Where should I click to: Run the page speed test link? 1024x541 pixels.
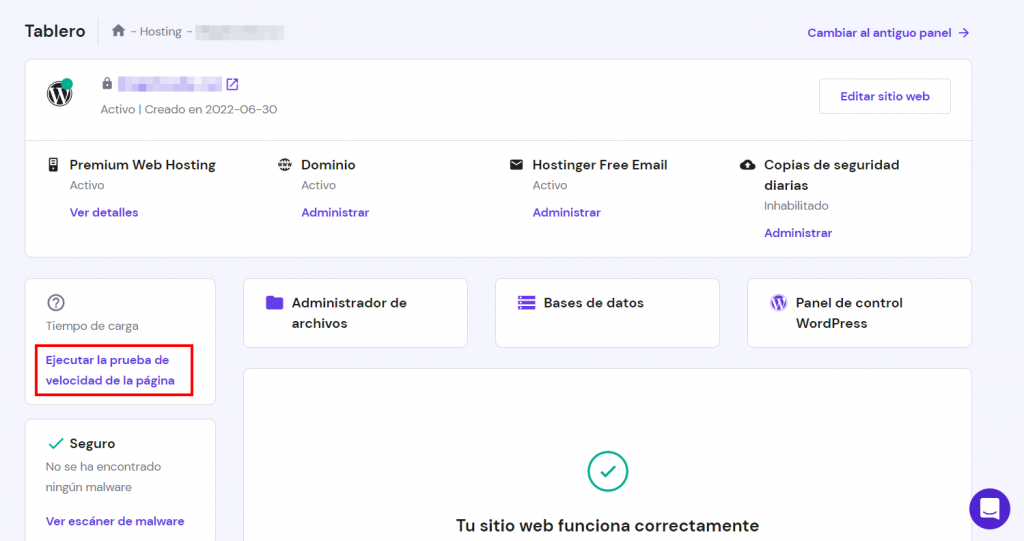click(110, 370)
